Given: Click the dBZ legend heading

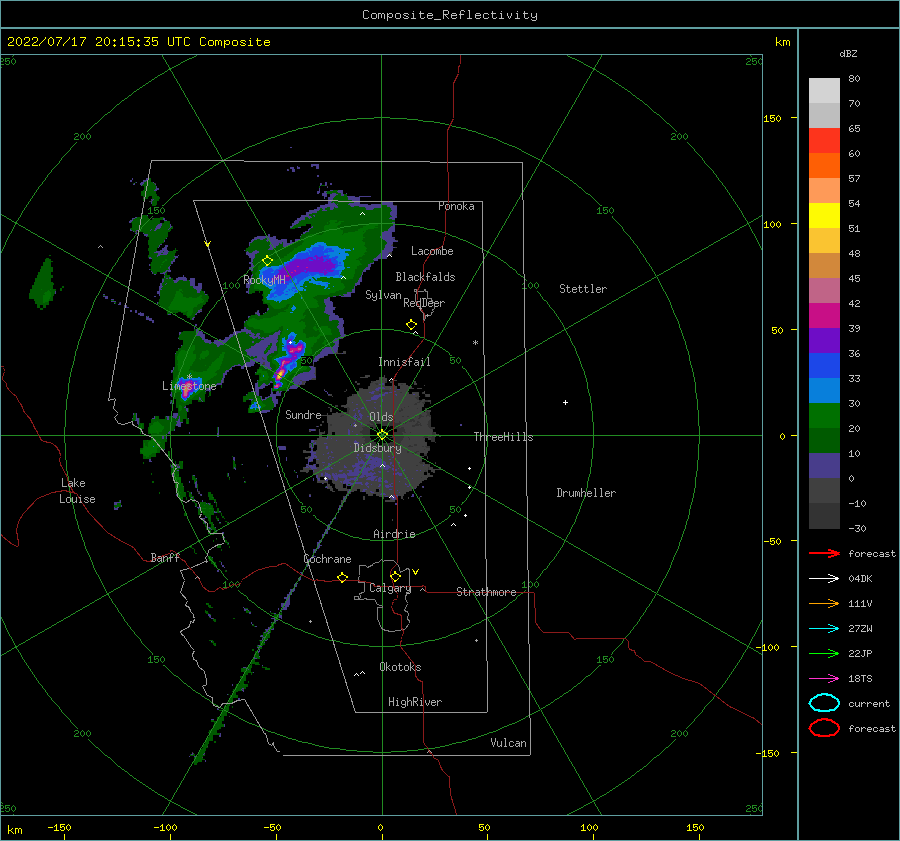Looking at the screenshot, I should point(848,53).
